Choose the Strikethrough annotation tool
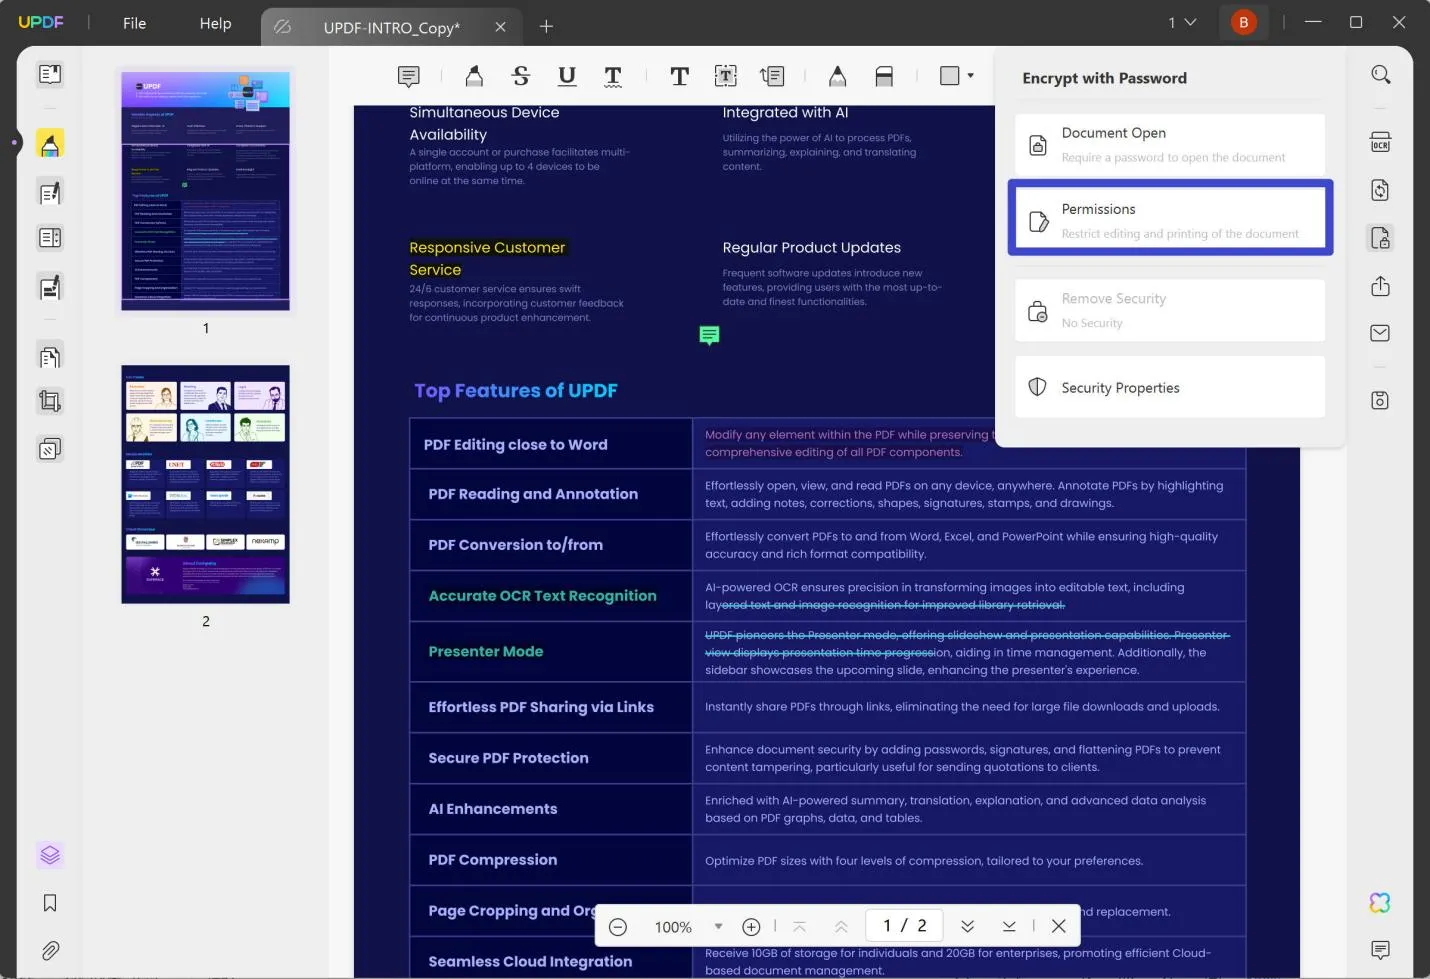Image resolution: width=1430 pixels, height=979 pixels. (520, 76)
